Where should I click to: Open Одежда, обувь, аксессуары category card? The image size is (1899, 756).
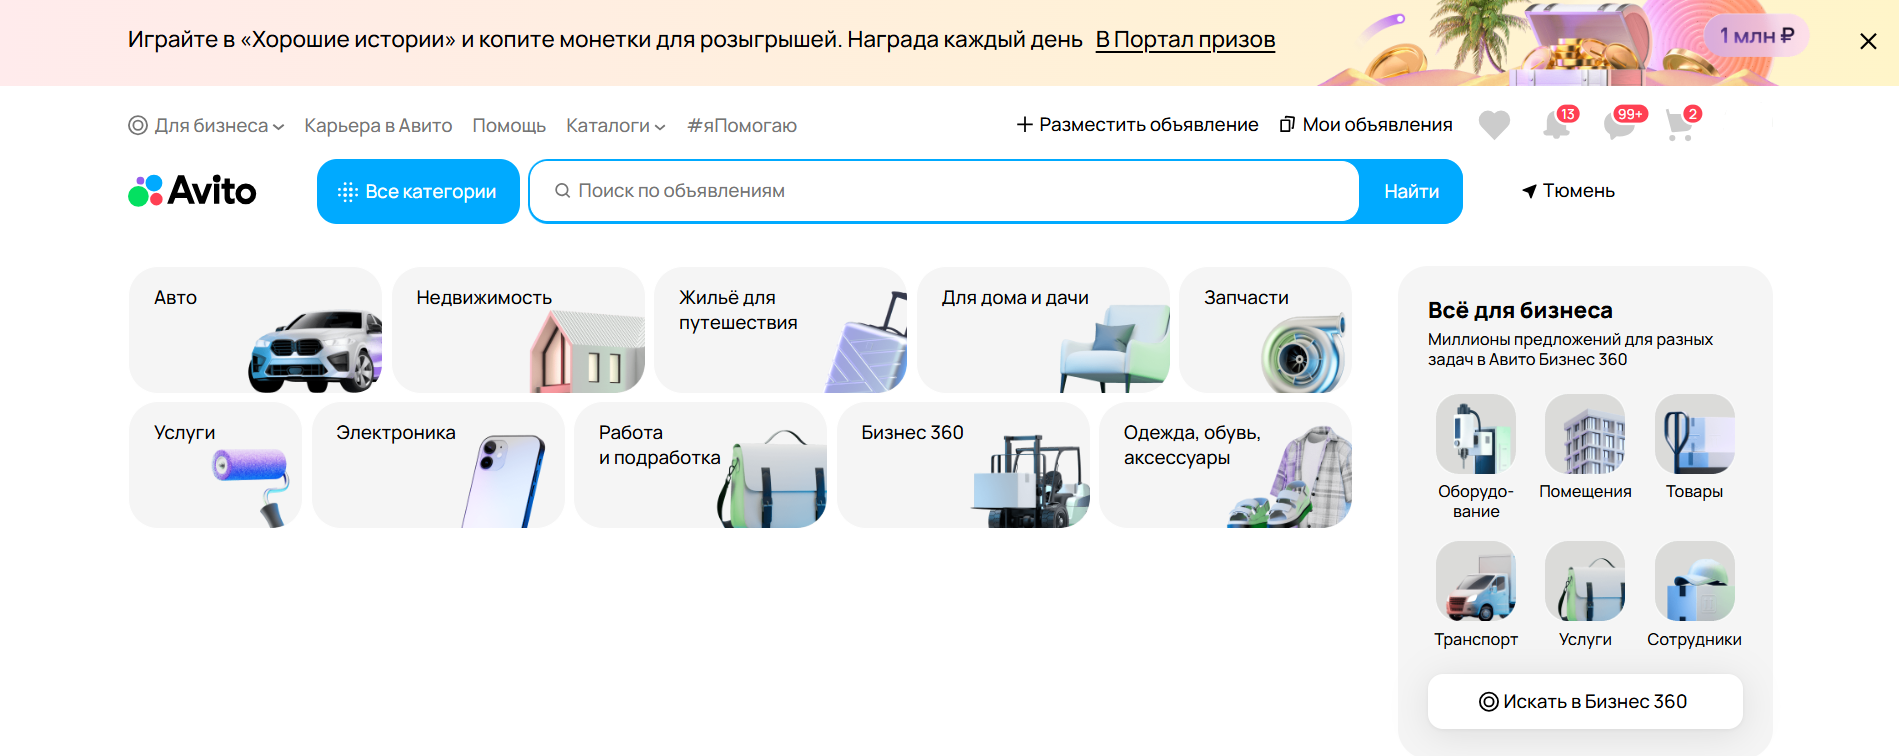[x=1225, y=465]
